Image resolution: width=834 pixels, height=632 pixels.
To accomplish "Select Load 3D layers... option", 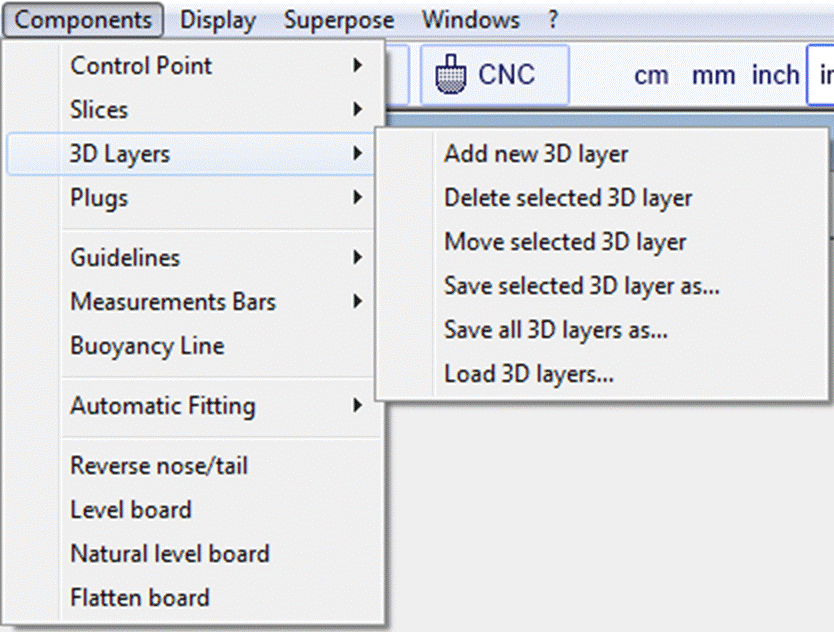I will point(529,374).
